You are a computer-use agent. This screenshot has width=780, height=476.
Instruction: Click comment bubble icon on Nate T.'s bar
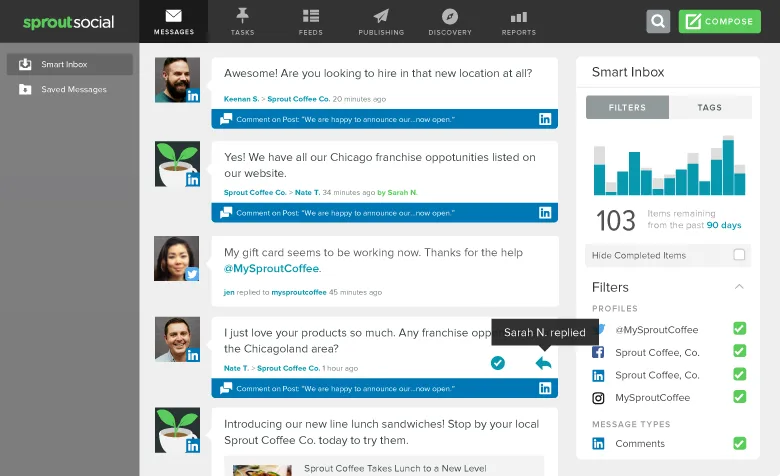(226, 388)
